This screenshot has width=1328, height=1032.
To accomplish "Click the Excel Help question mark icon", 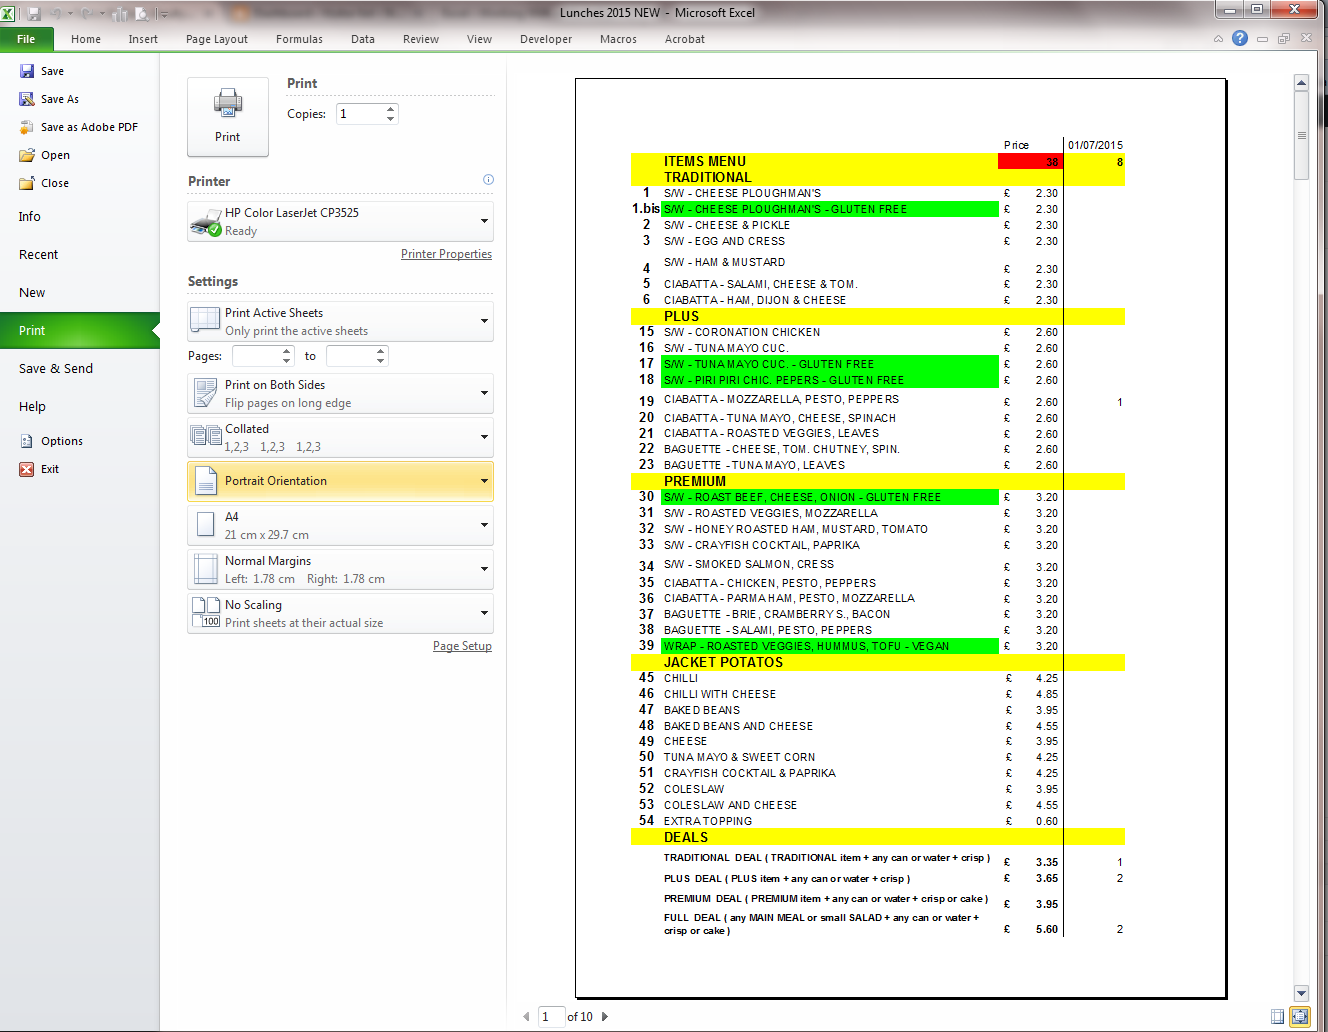I will [1240, 38].
